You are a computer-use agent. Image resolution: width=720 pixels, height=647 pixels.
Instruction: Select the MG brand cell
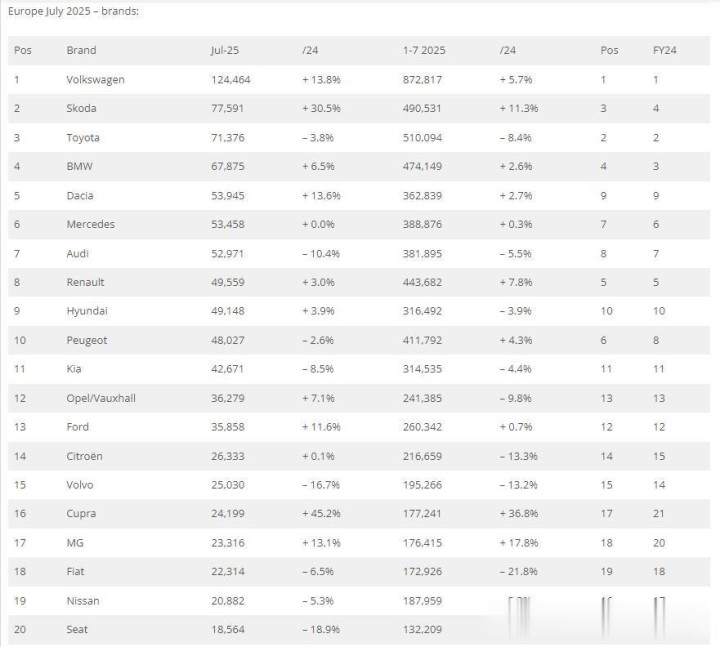75,543
